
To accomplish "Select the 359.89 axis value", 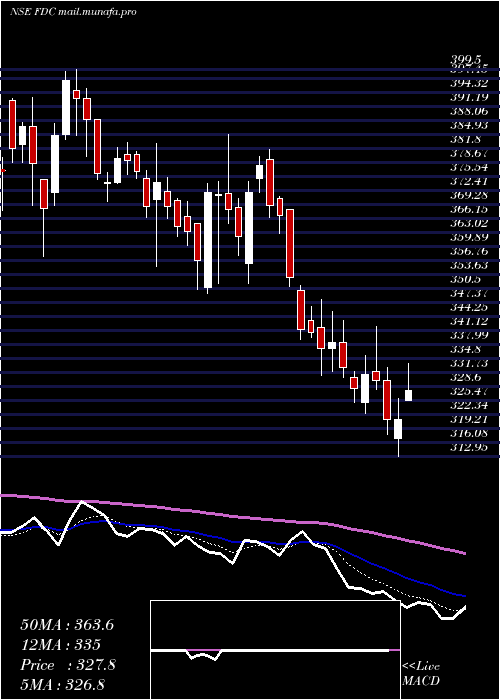I will coord(469,237).
